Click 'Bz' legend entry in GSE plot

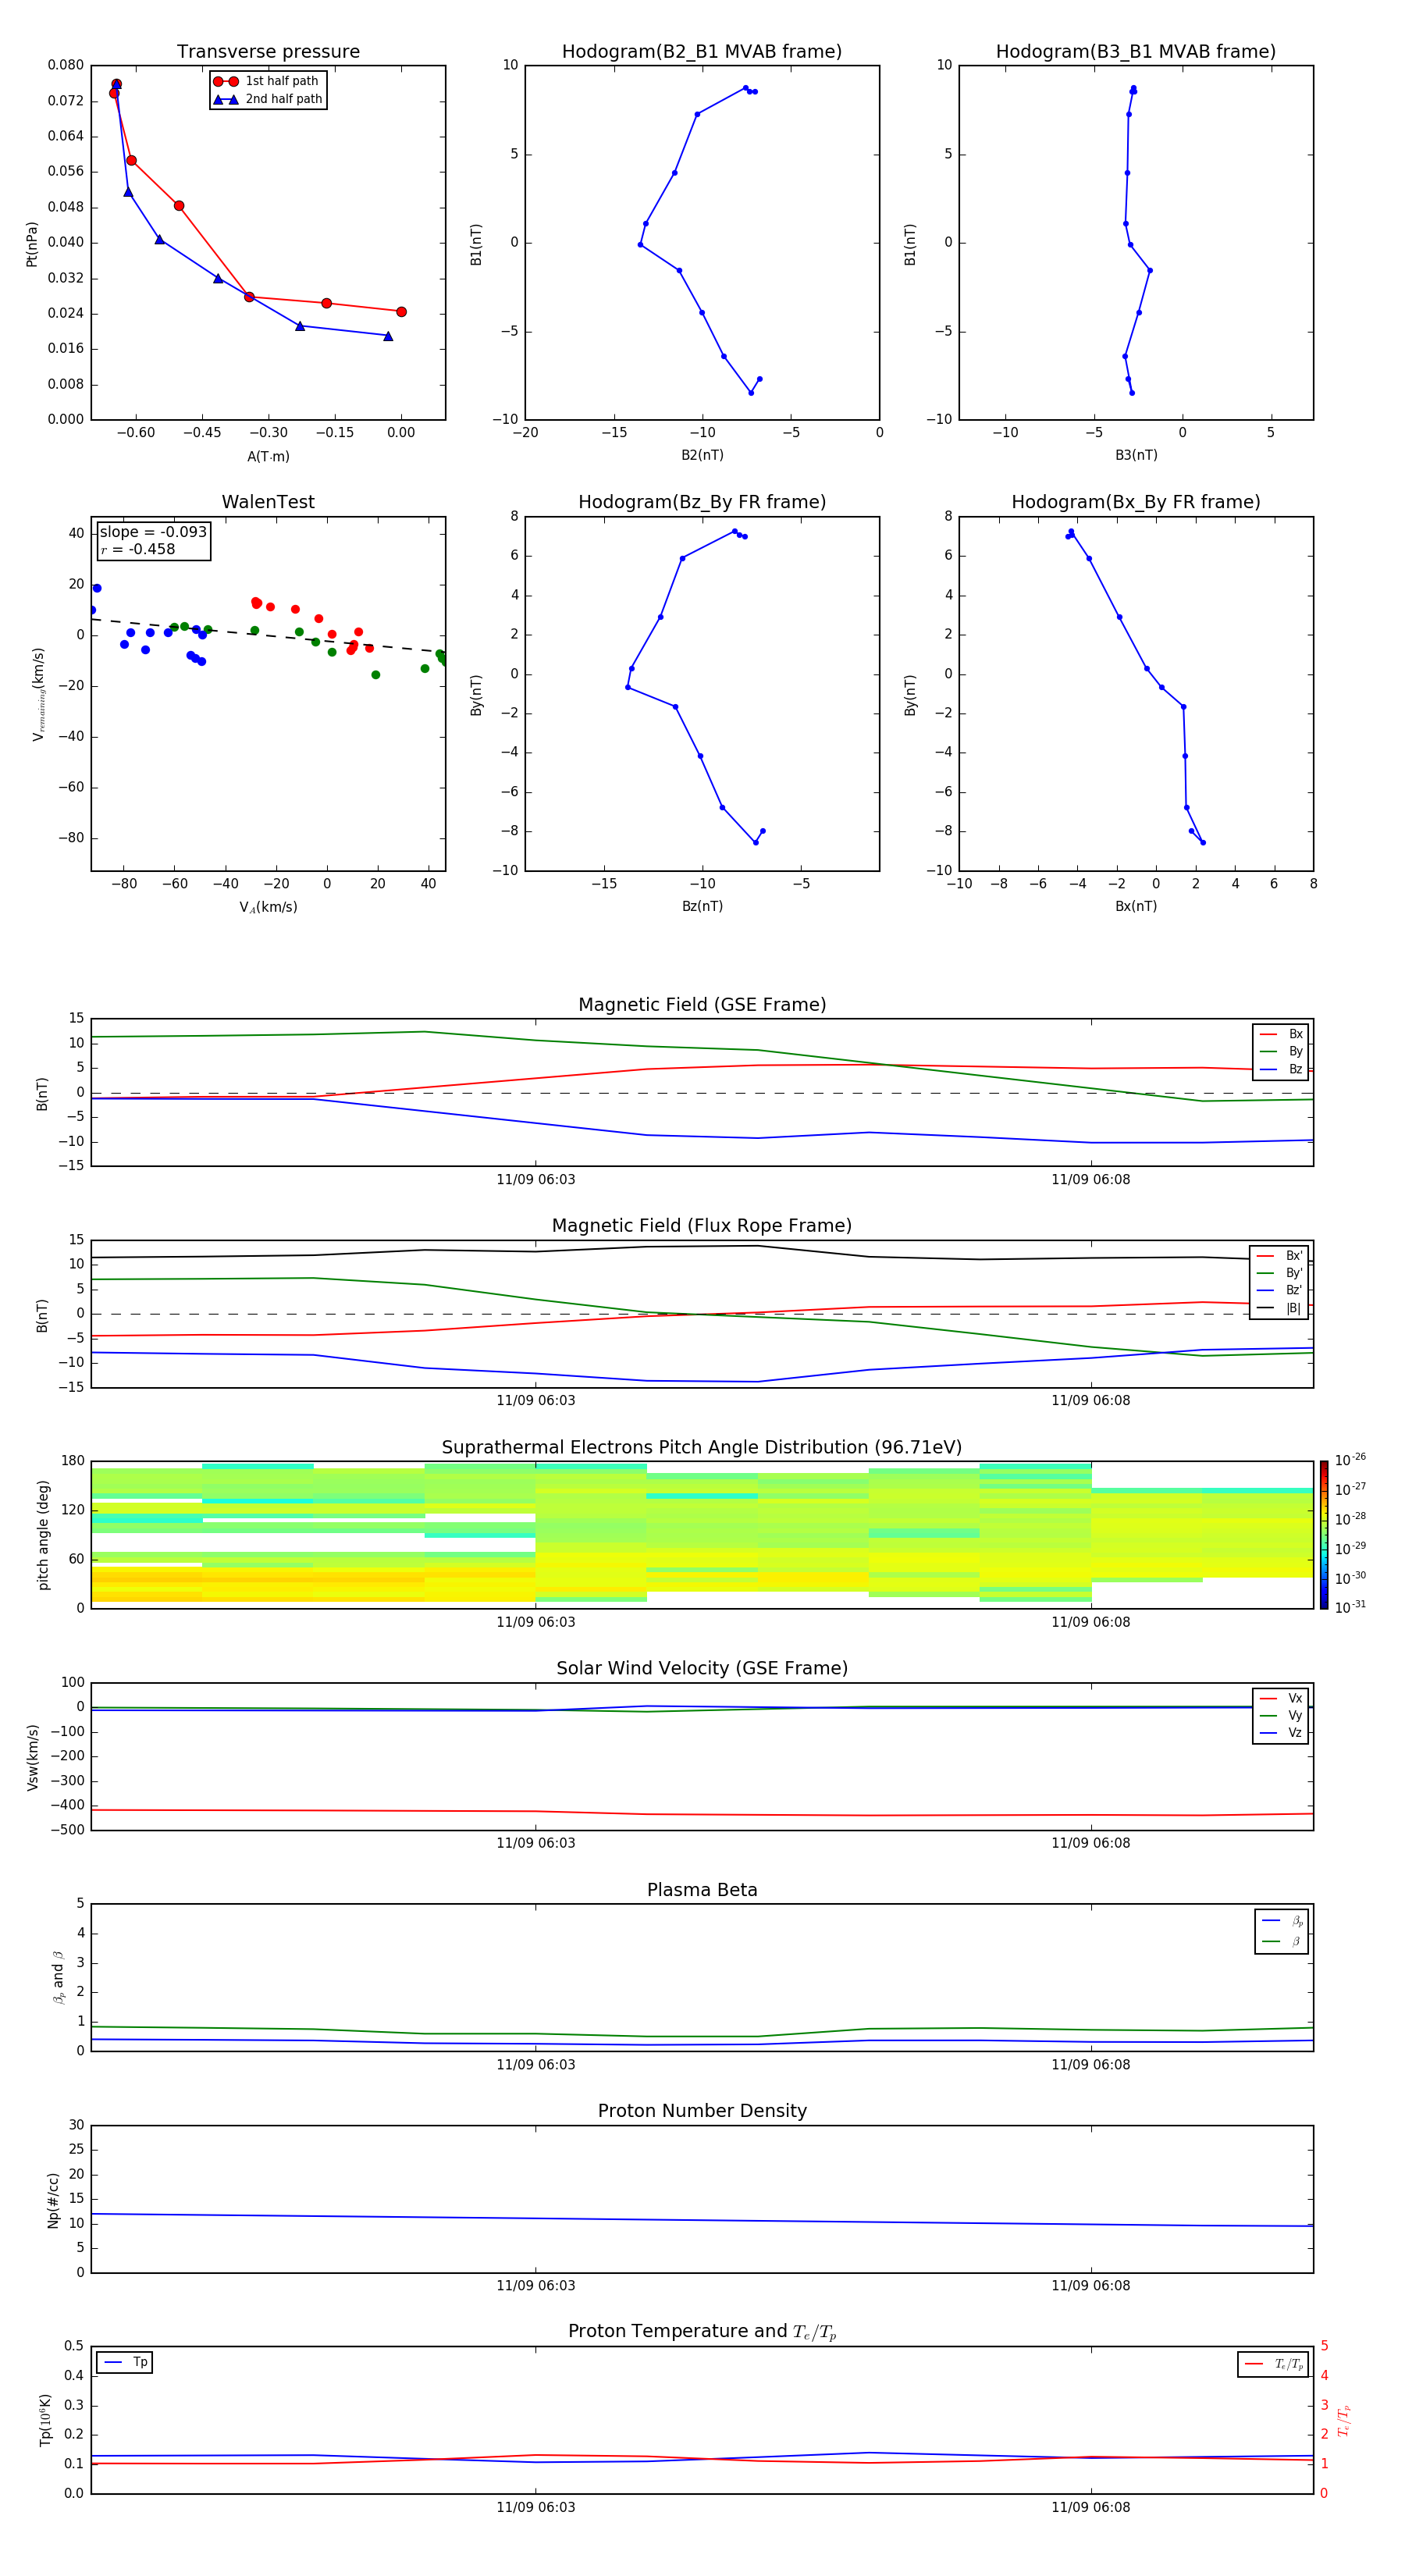click(1281, 1069)
